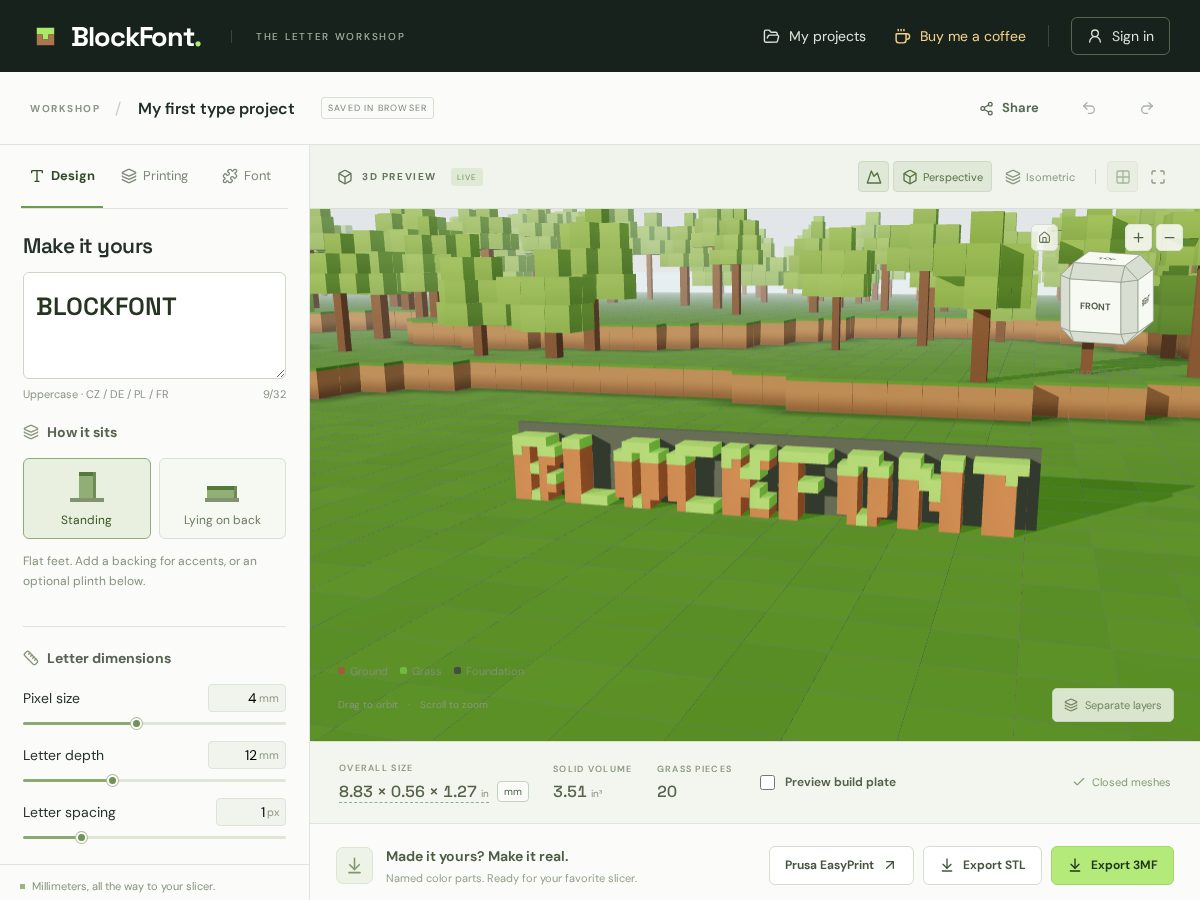Click the Letter spacing value field
The height and width of the screenshot is (900, 1200).
250,812
